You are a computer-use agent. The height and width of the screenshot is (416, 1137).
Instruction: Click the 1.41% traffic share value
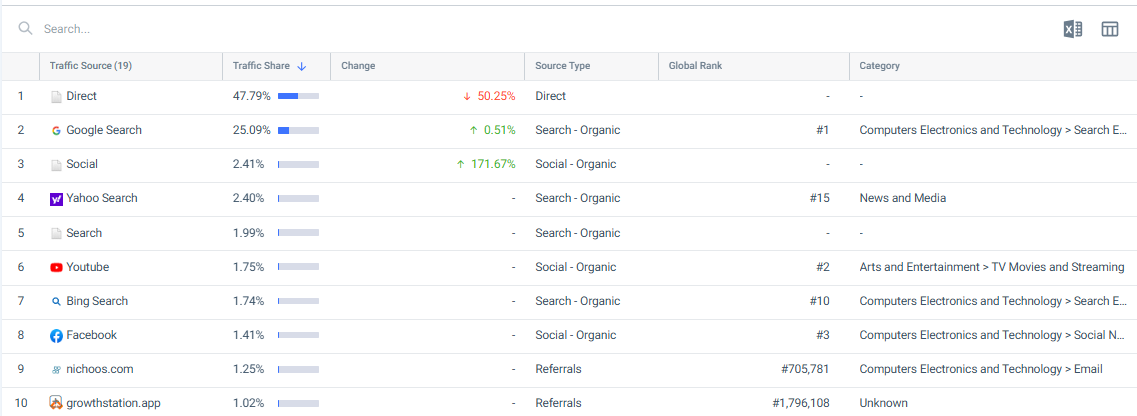click(x=248, y=335)
